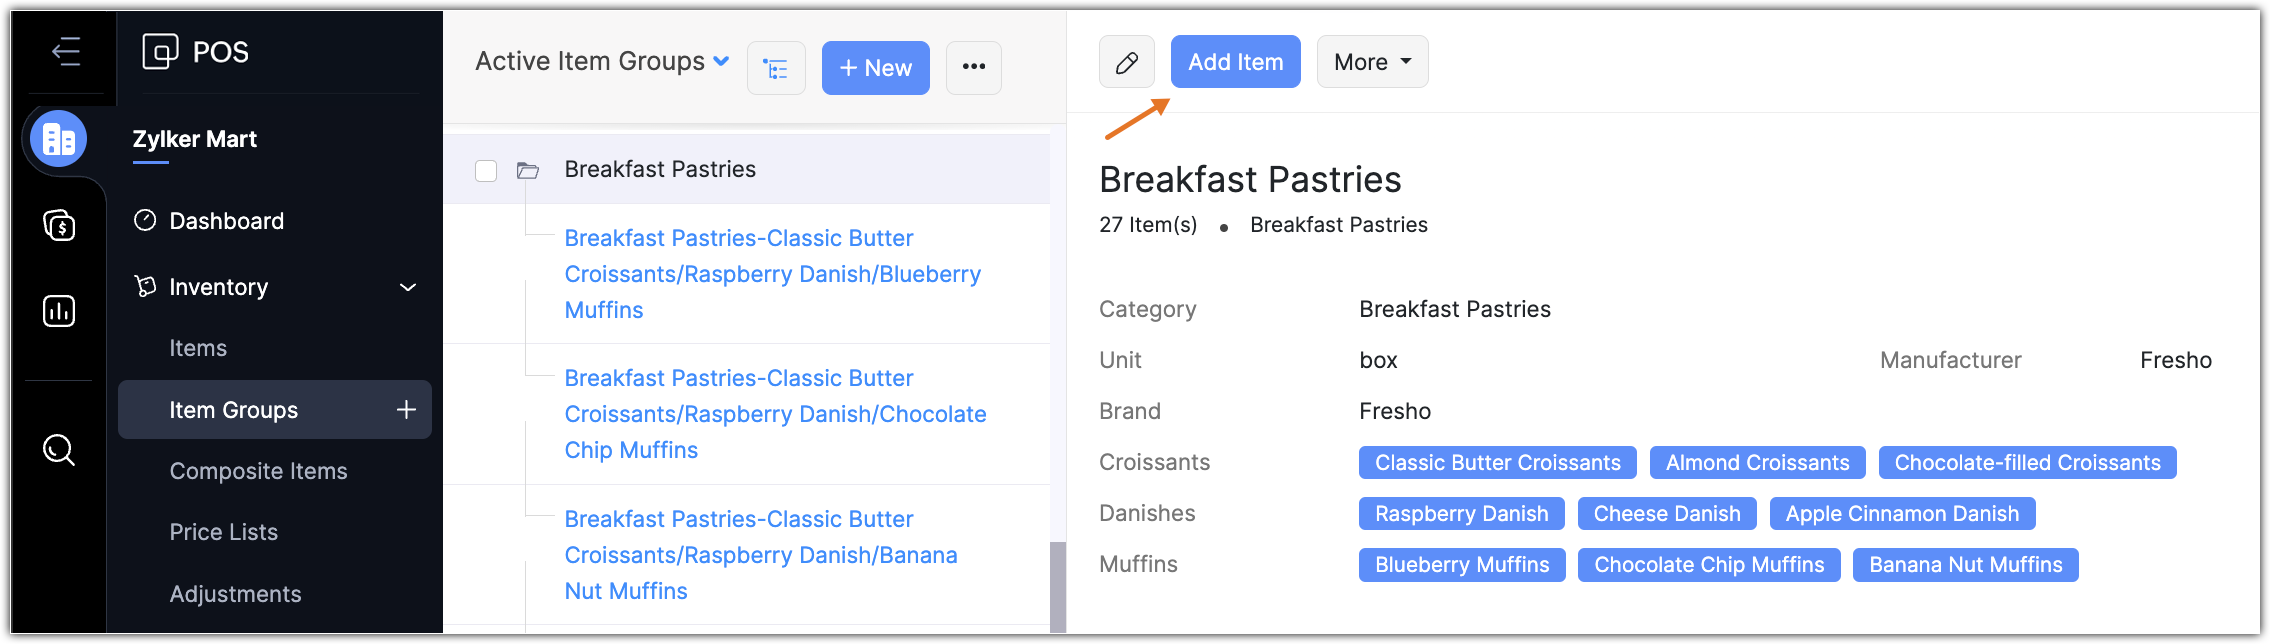Click the Add Item button
This screenshot has height=644, width=2270.
[1235, 62]
